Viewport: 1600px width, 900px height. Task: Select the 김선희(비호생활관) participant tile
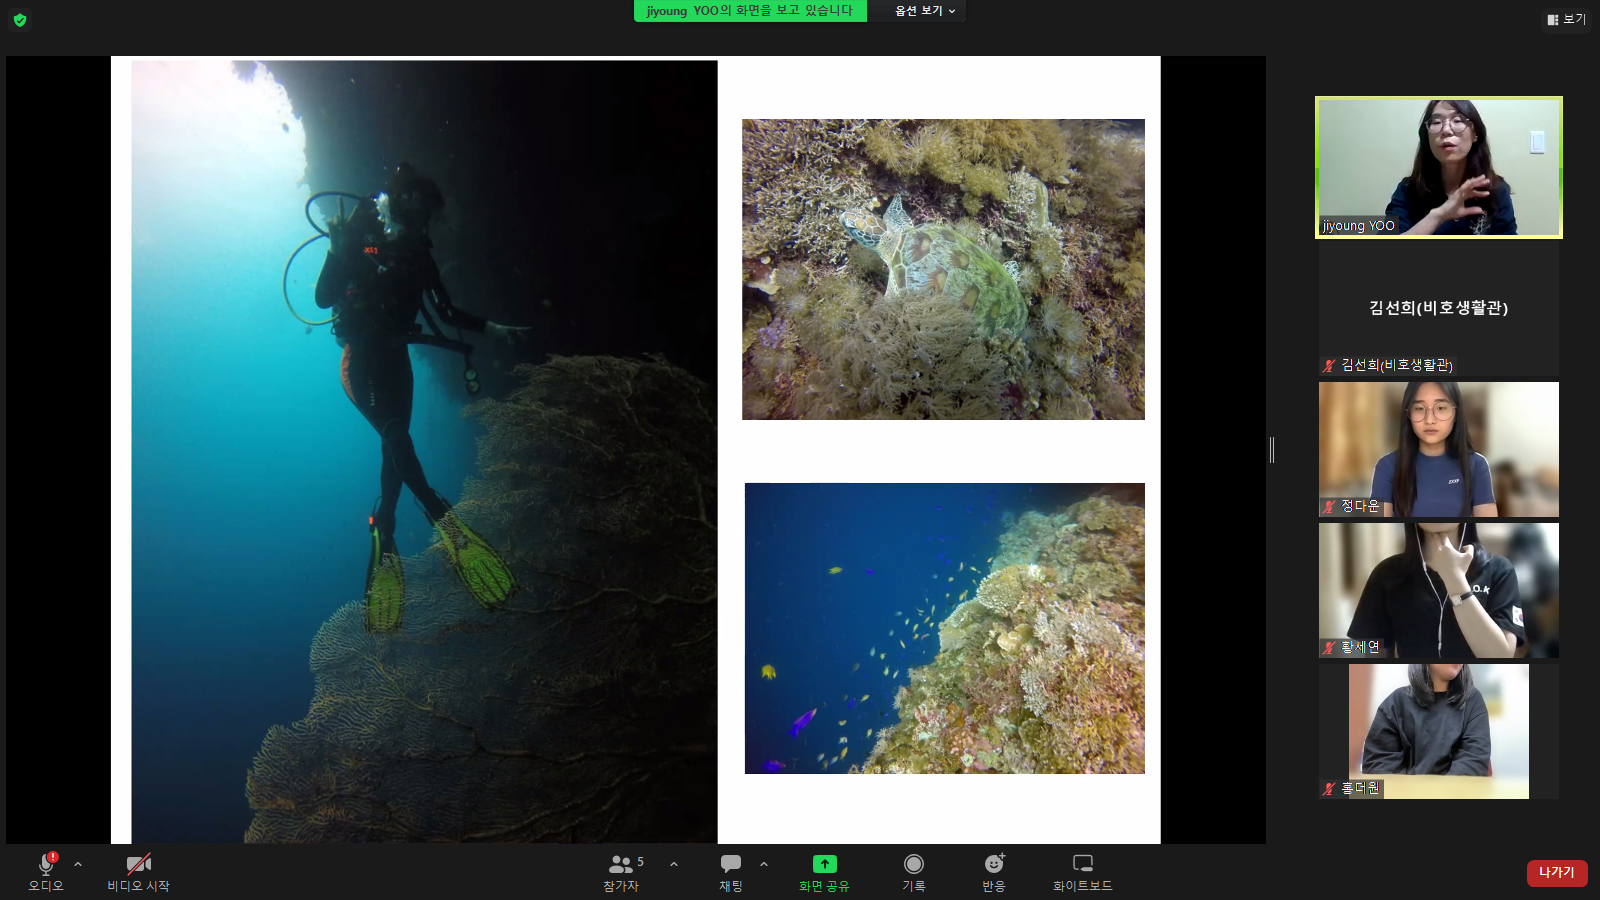click(x=1438, y=308)
